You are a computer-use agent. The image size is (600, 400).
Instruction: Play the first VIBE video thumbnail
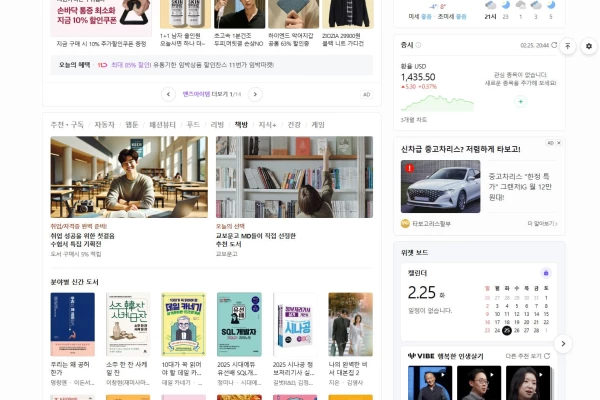pos(430,383)
